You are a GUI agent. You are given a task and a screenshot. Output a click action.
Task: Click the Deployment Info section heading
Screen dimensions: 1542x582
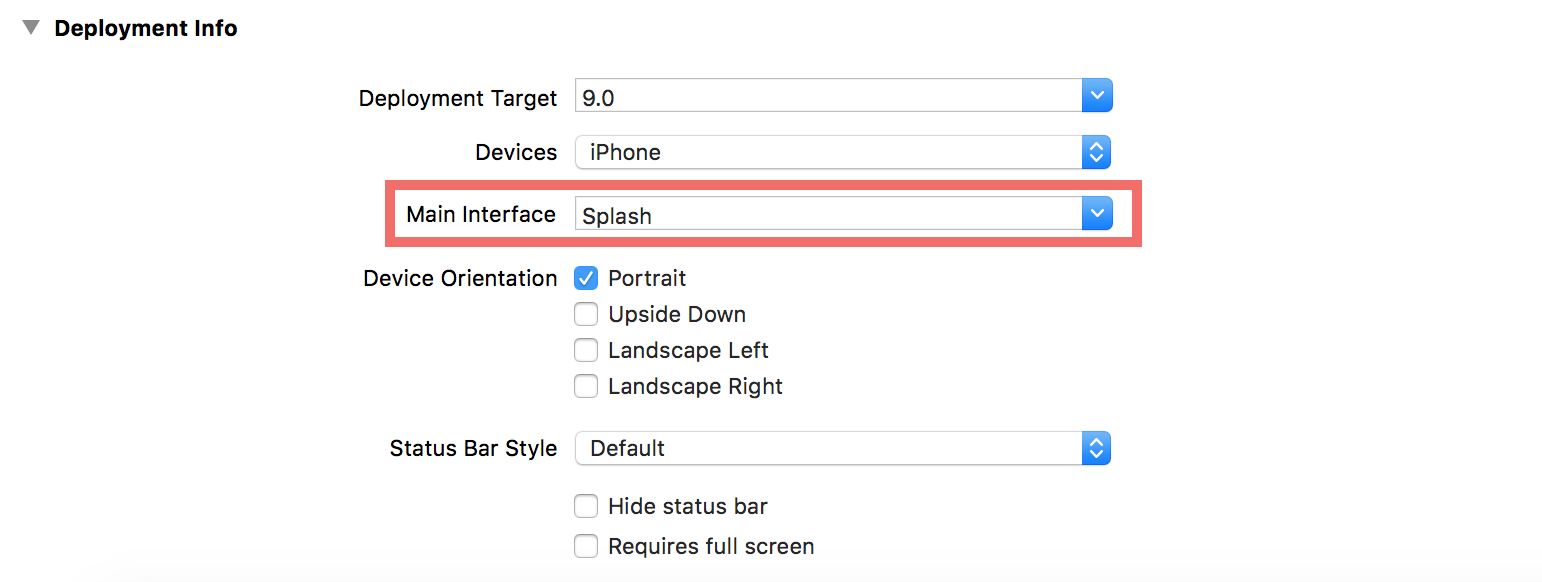coord(146,28)
